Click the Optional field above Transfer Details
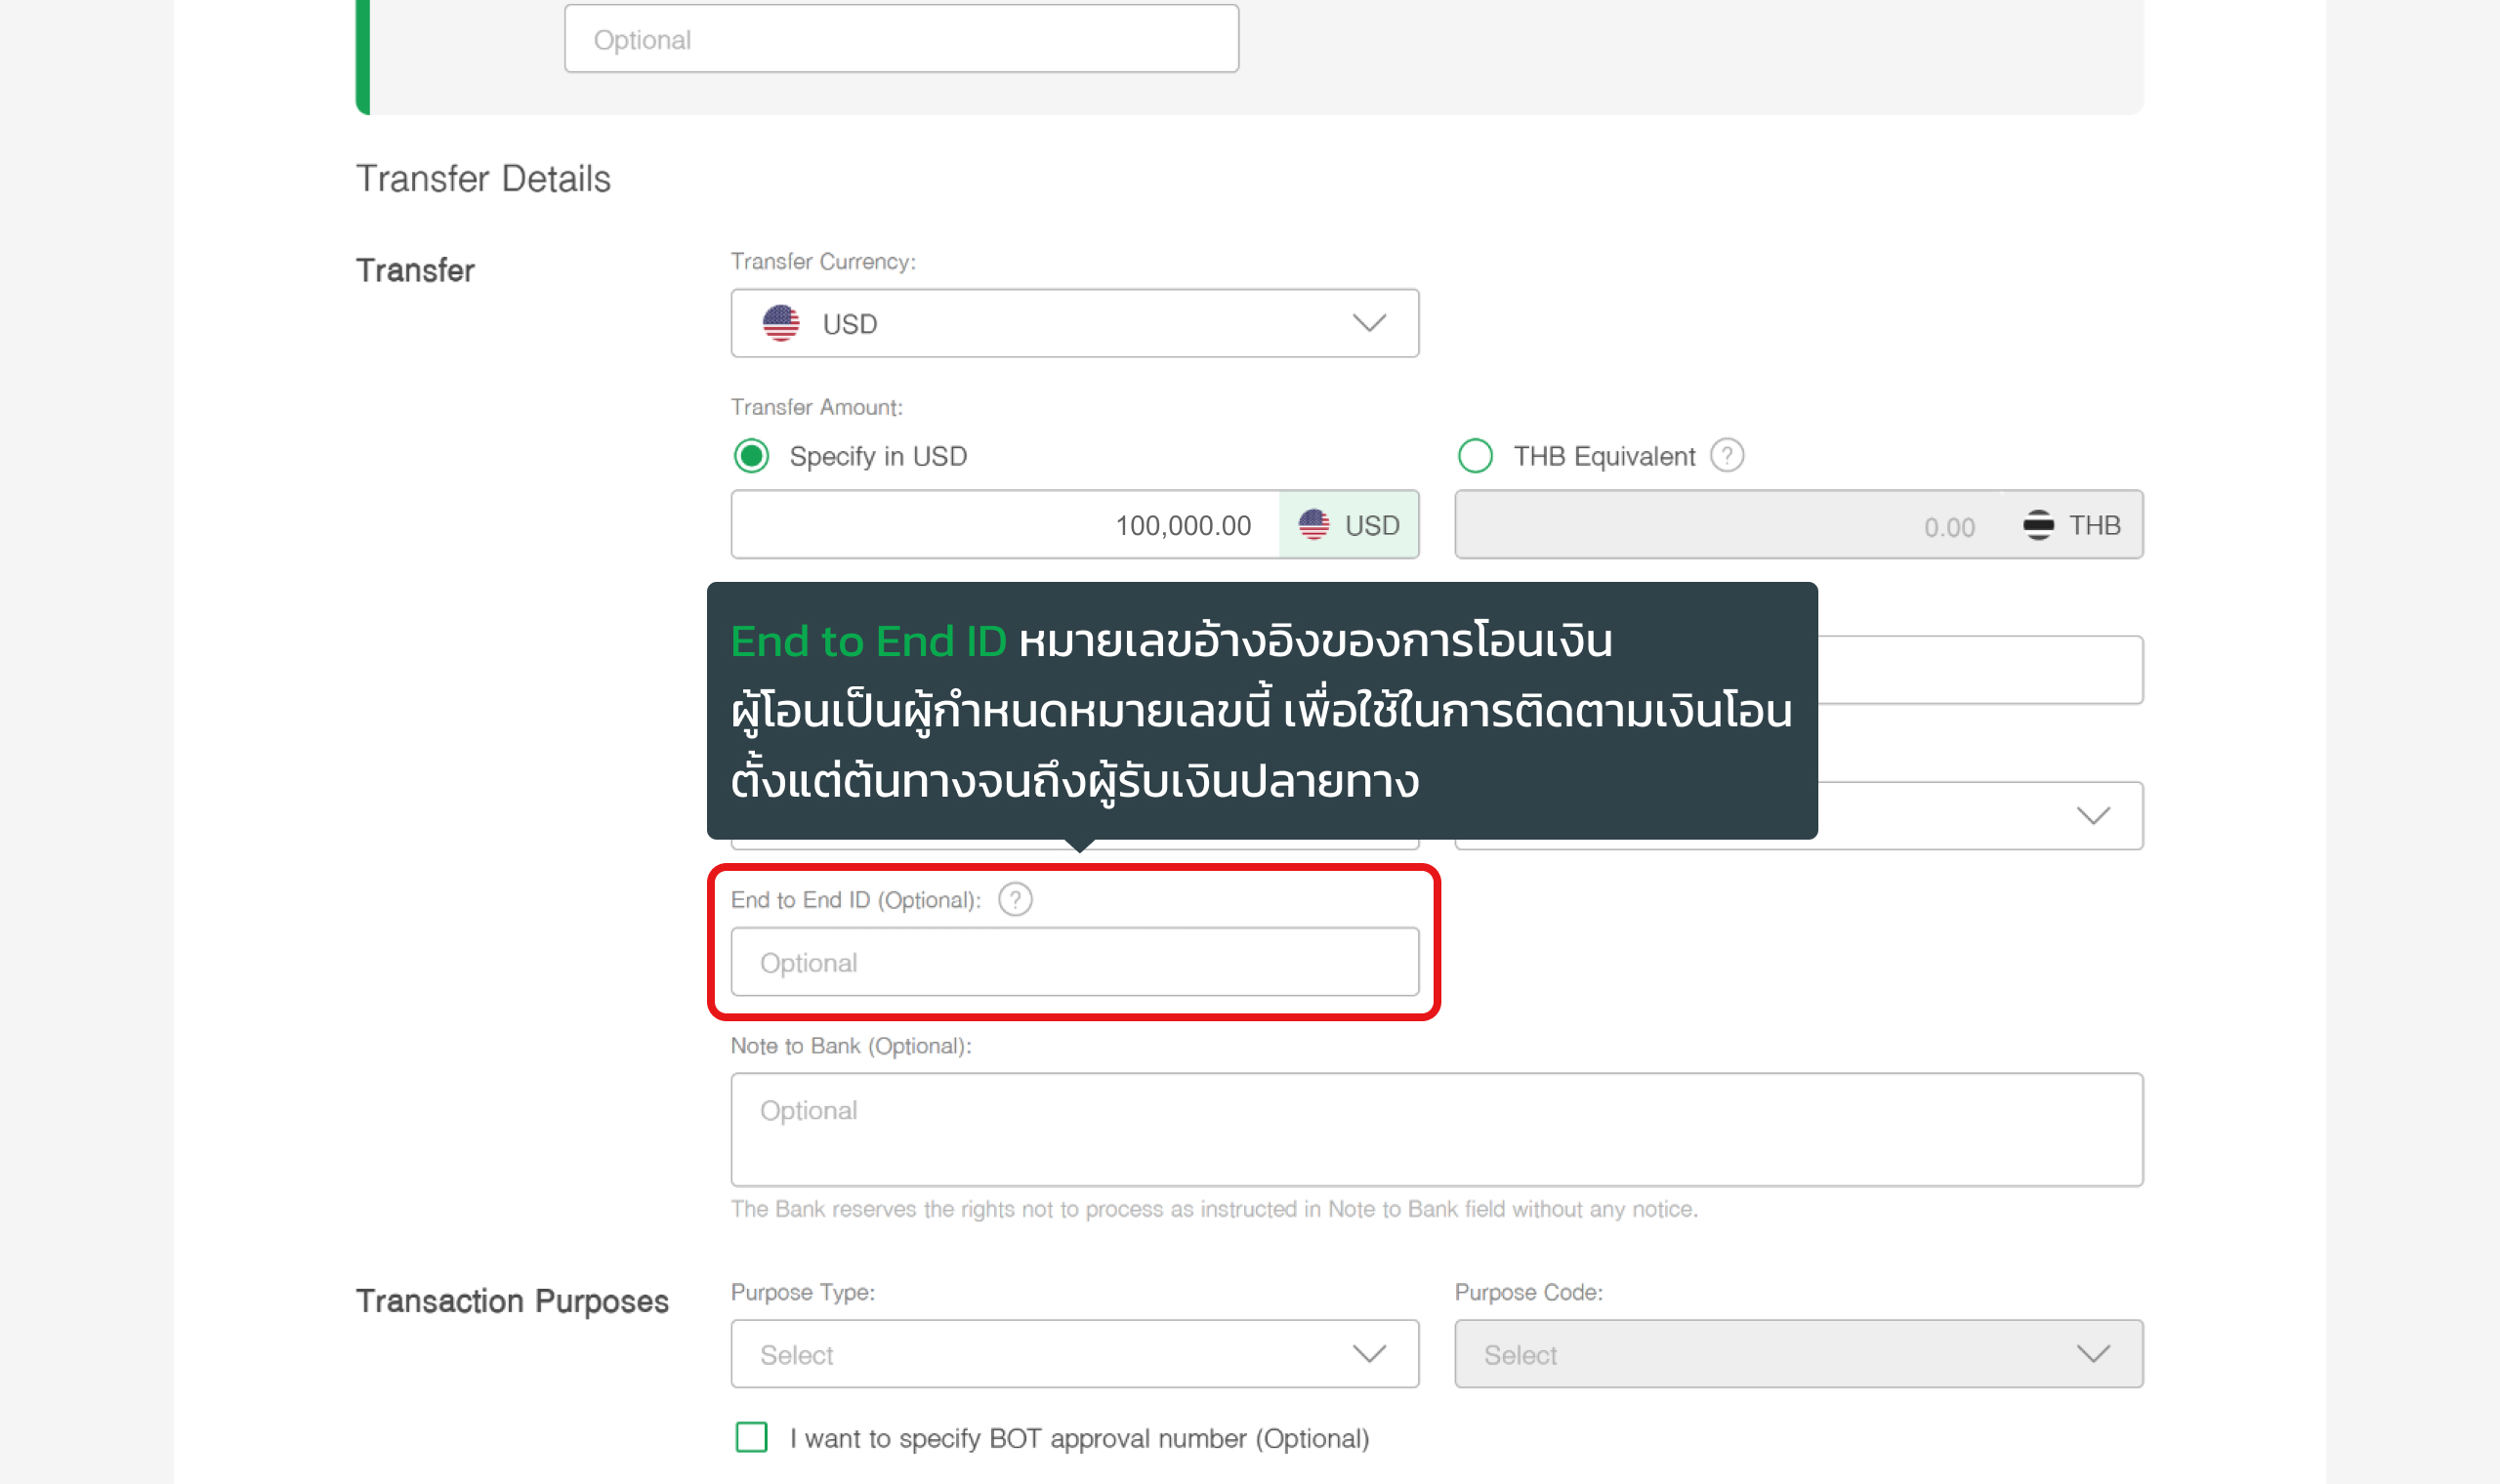 pos(901,39)
